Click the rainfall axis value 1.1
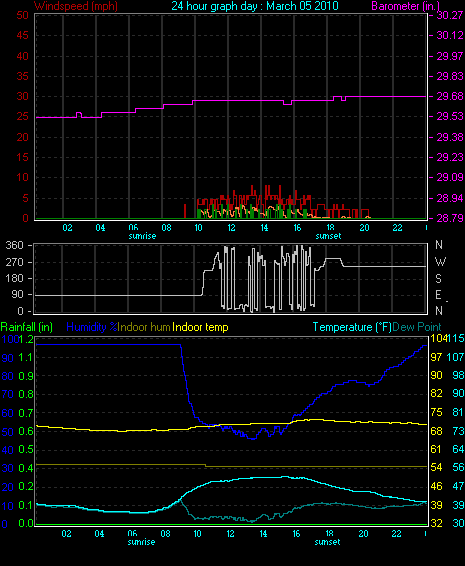465x566 pixels. coord(26,357)
